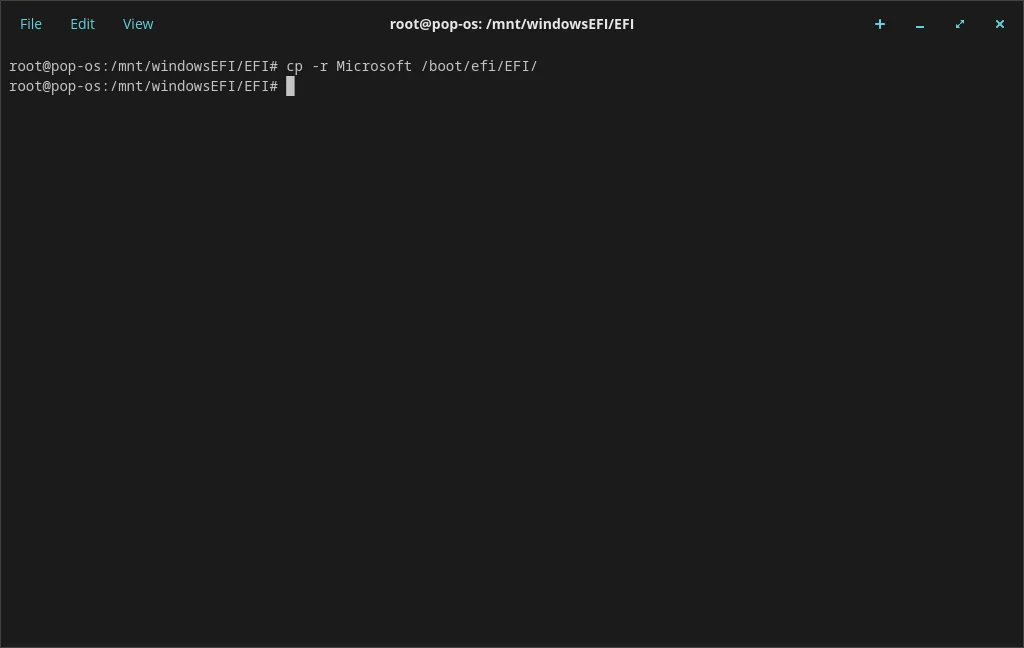1024x648 pixels.
Task: Open the View menu
Action: pyautogui.click(x=138, y=24)
